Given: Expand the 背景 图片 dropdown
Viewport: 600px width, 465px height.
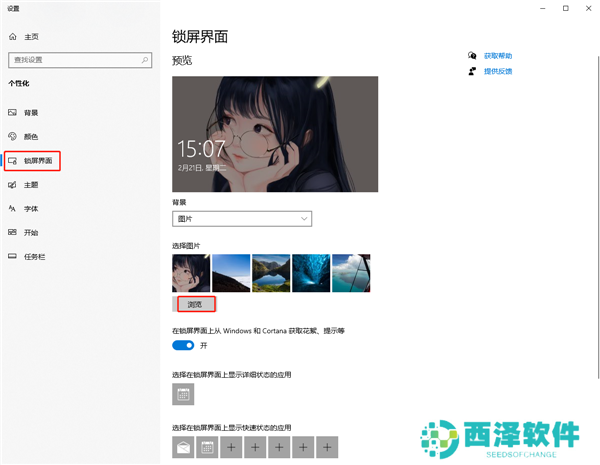Looking at the screenshot, I should 242,219.
